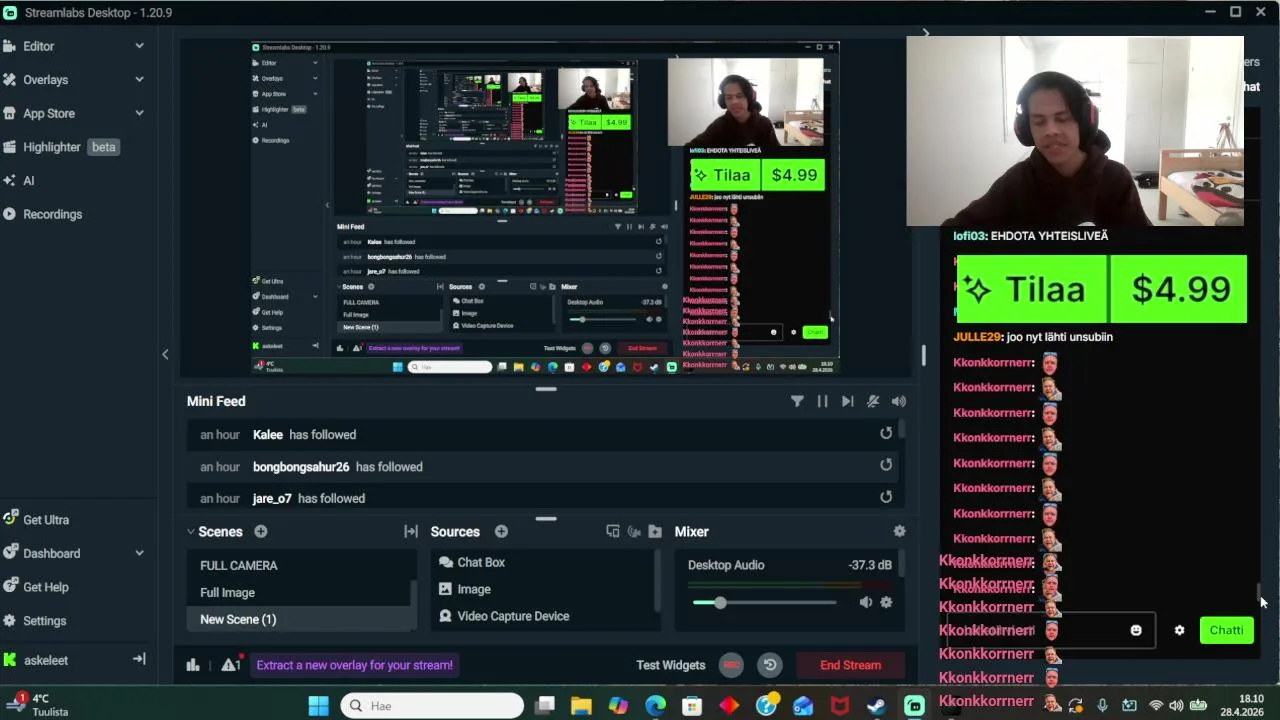
Task: Open Mixer advanced audio settings gear
Action: coord(899,532)
